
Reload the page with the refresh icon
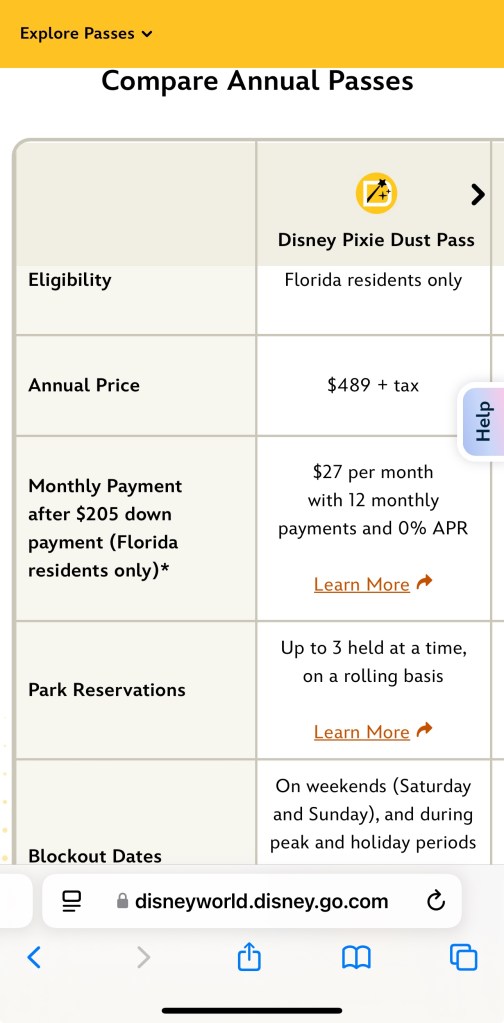pyautogui.click(x=436, y=901)
